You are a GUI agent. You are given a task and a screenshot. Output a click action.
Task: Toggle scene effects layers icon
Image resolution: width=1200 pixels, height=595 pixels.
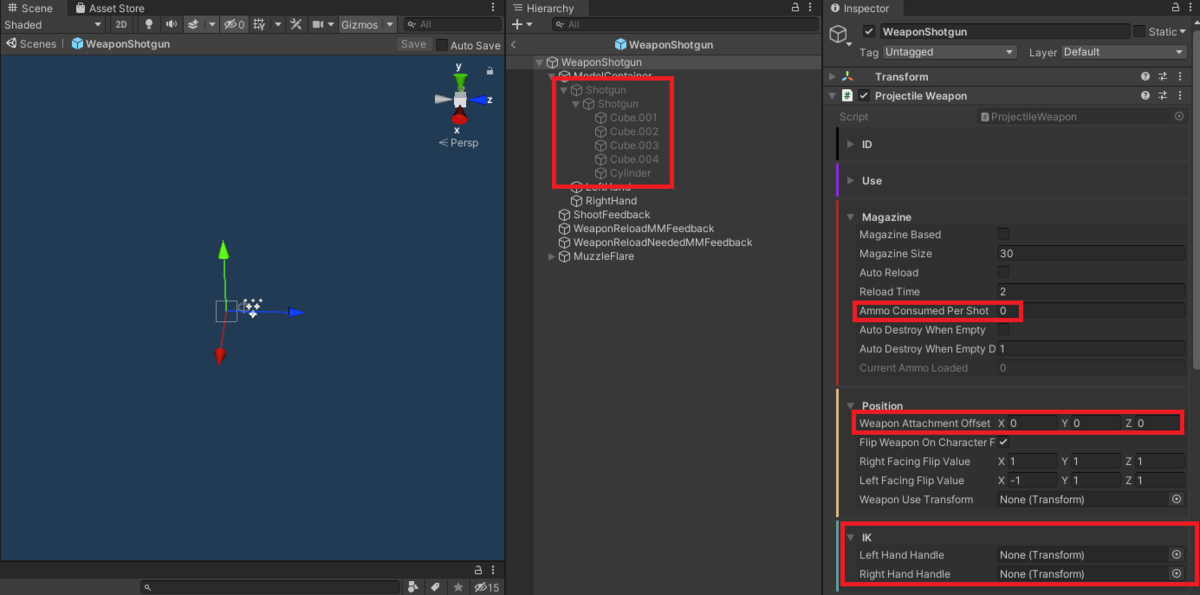[x=194, y=24]
